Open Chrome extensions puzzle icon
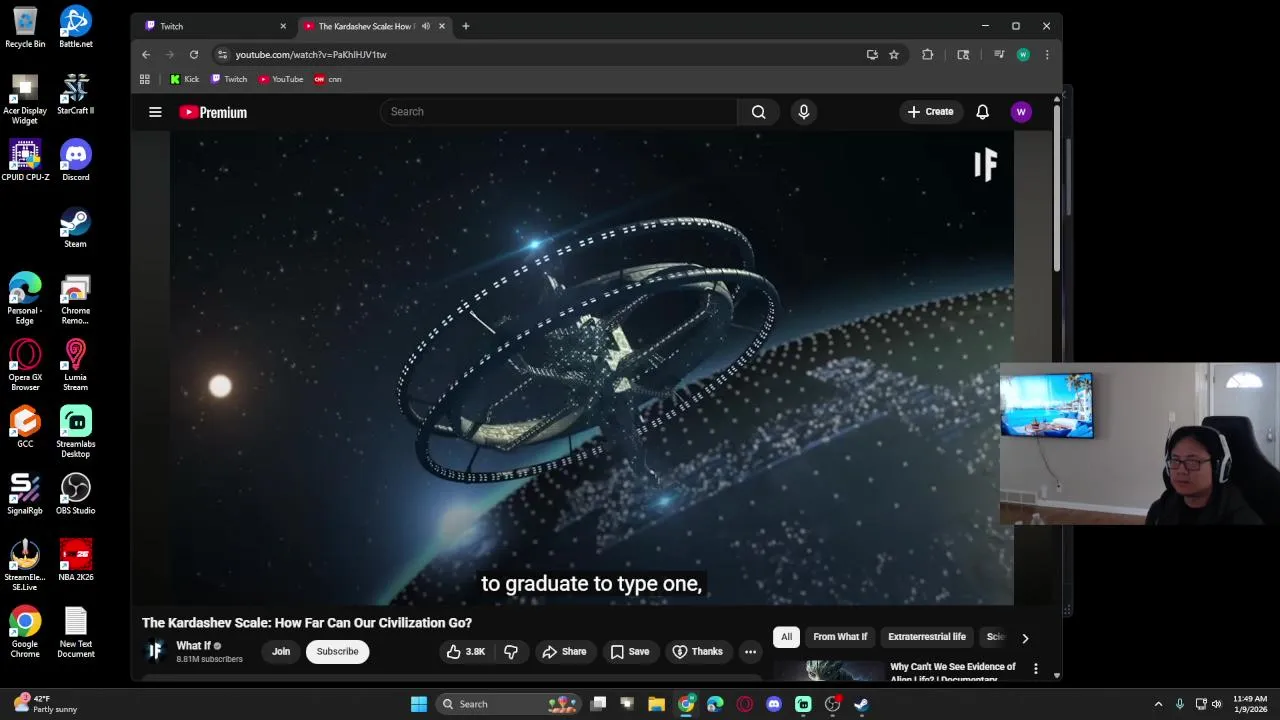This screenshot has height=720, width=1280. tap(928, 55)
